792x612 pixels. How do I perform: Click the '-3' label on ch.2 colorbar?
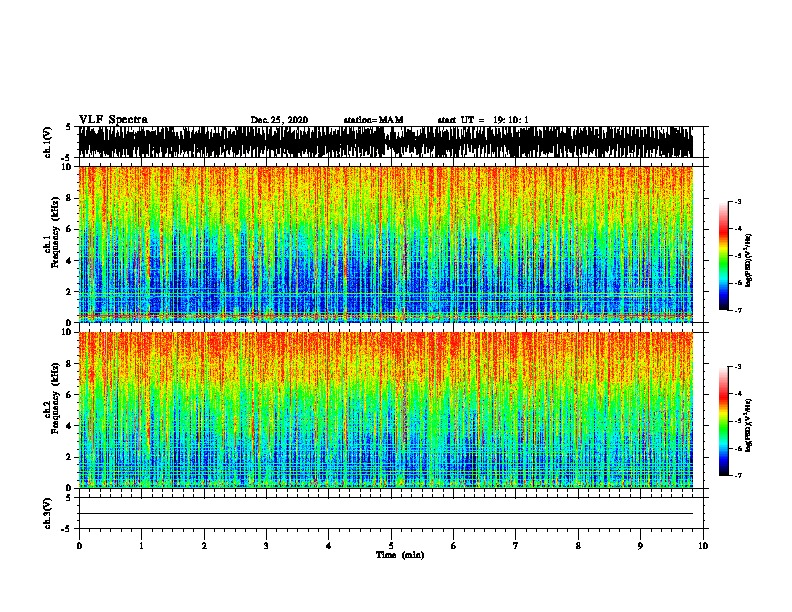click(x=737, y=367)
